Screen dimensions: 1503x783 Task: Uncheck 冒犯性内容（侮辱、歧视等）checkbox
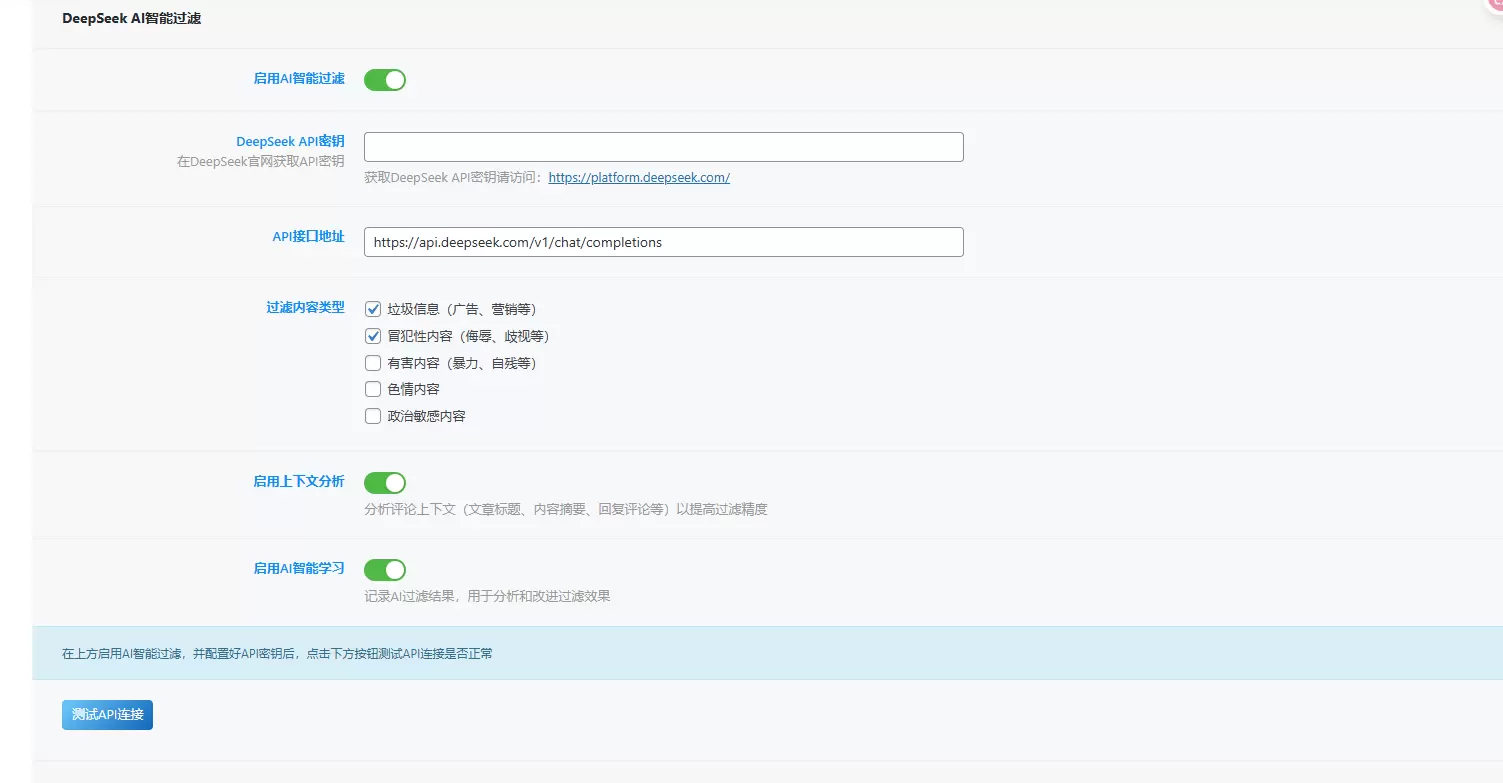coord(373,336)
